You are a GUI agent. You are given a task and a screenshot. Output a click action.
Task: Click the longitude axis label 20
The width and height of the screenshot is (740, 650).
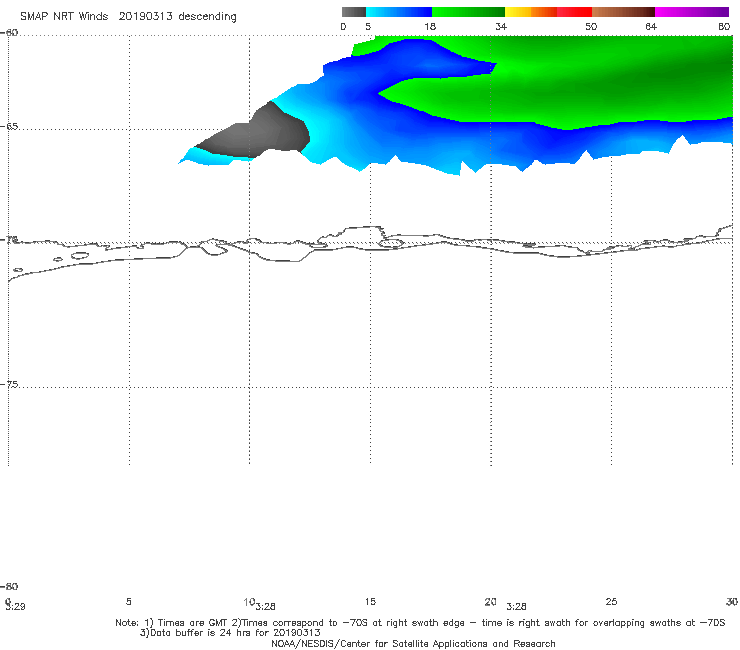pyautogui.click(x=490, y=601)
